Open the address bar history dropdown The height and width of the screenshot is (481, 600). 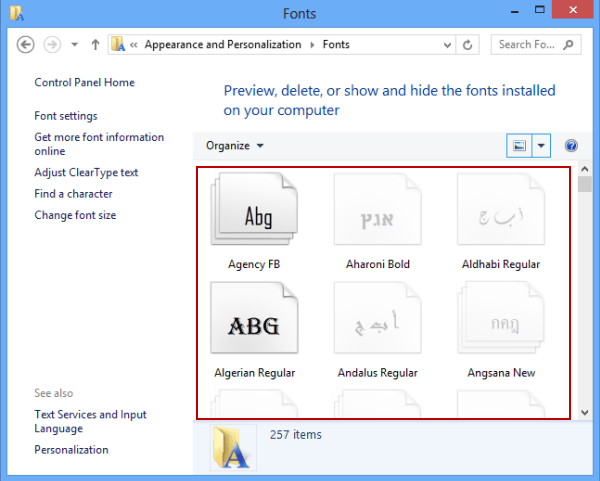(447, 45)
